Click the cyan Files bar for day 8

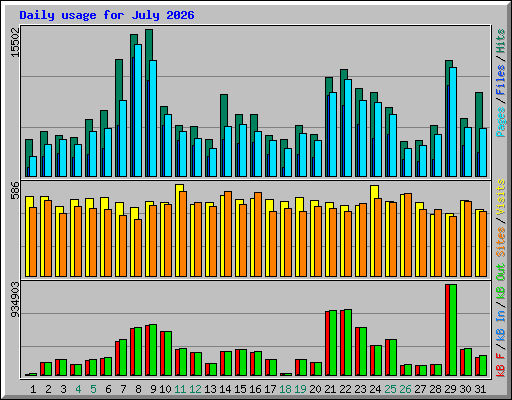(138, 110)
